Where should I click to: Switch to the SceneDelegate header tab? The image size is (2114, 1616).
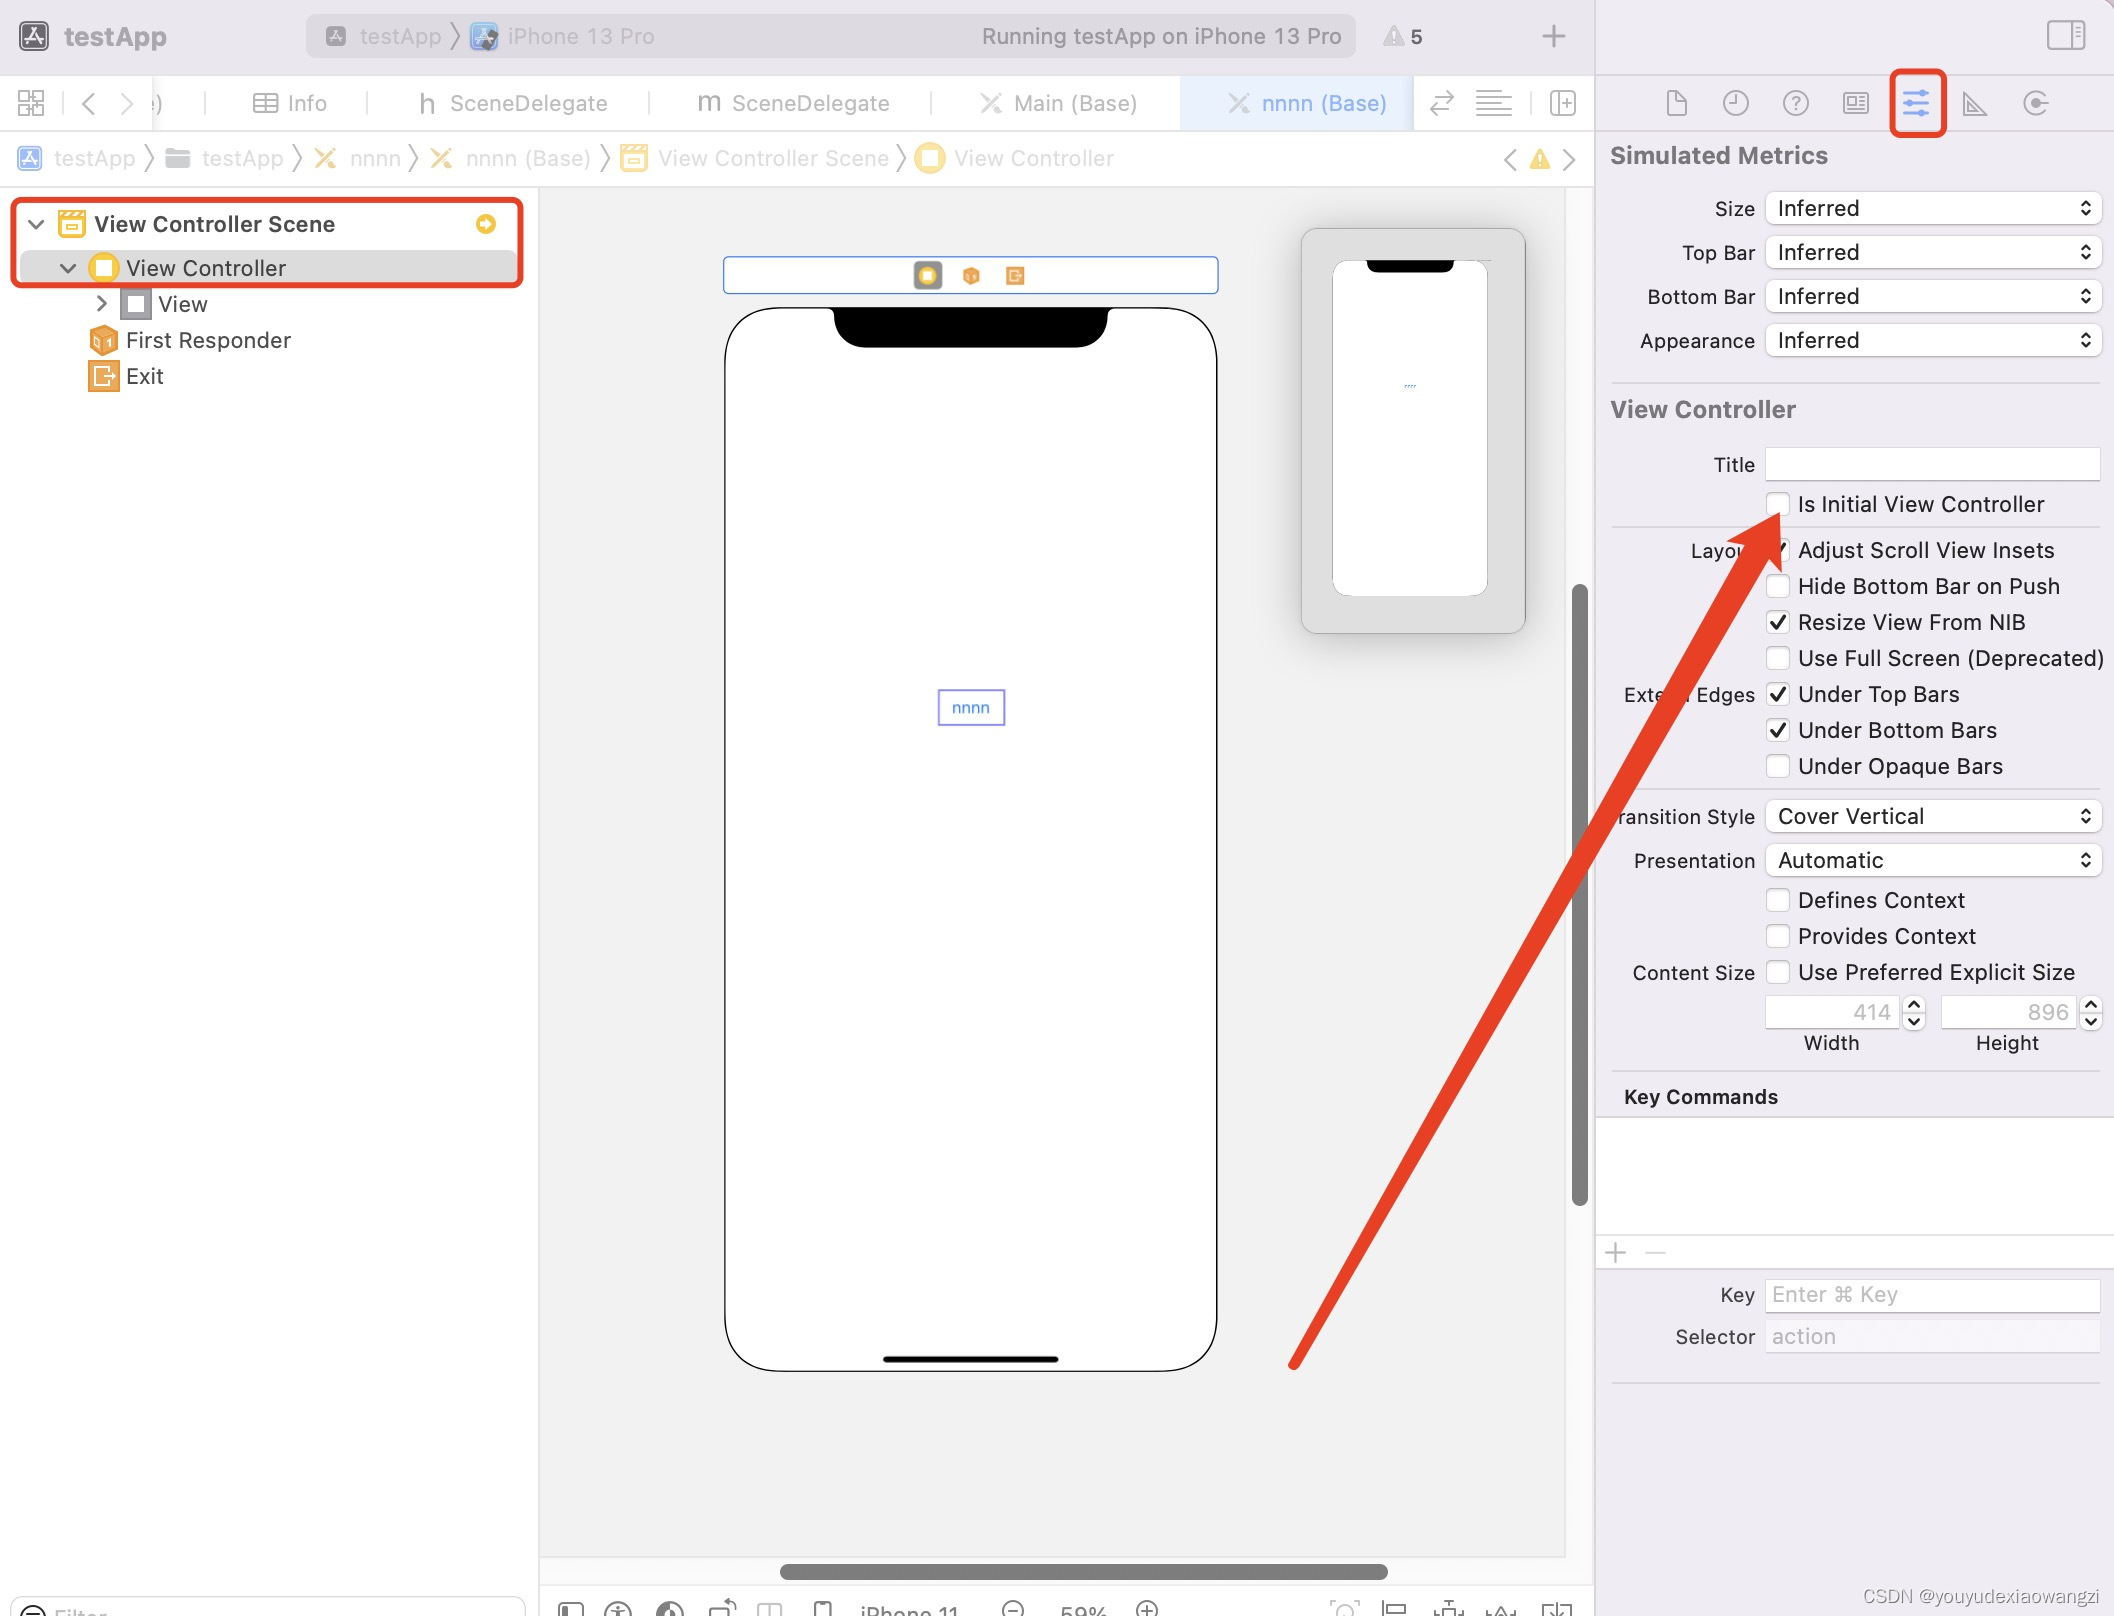[512, 103]
